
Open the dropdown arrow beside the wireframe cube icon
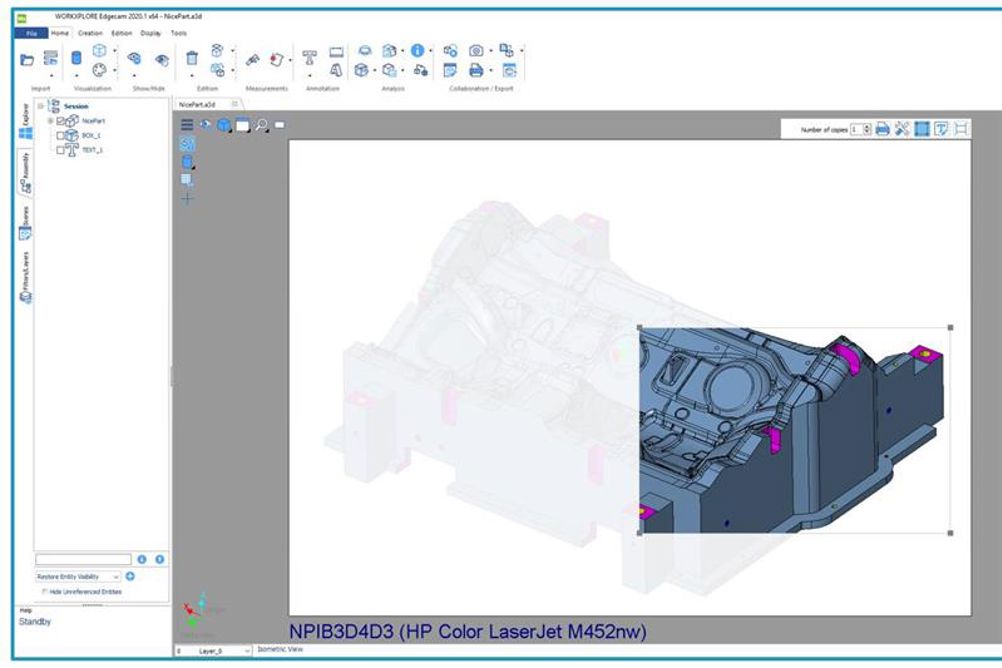[114, 50]
